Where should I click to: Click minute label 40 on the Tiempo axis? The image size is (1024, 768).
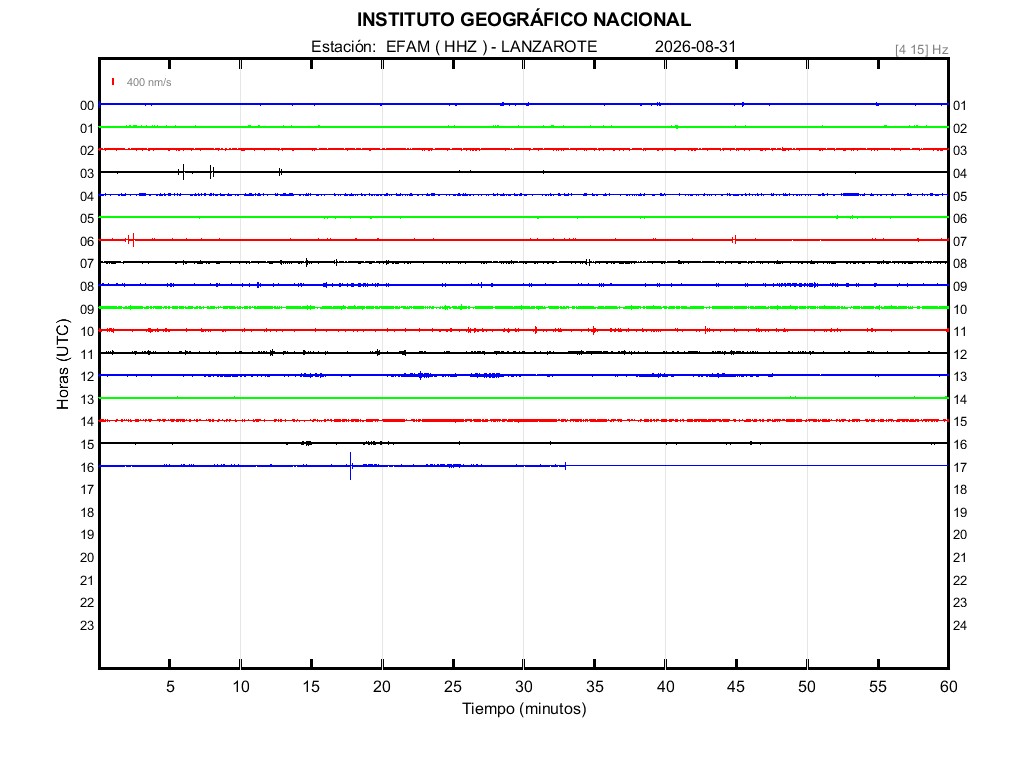click(x=665, y=687)
